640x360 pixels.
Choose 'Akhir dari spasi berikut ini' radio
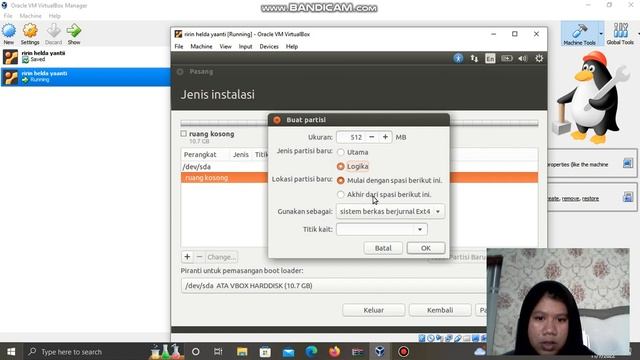pyautogui.click(x=341, y=195)
